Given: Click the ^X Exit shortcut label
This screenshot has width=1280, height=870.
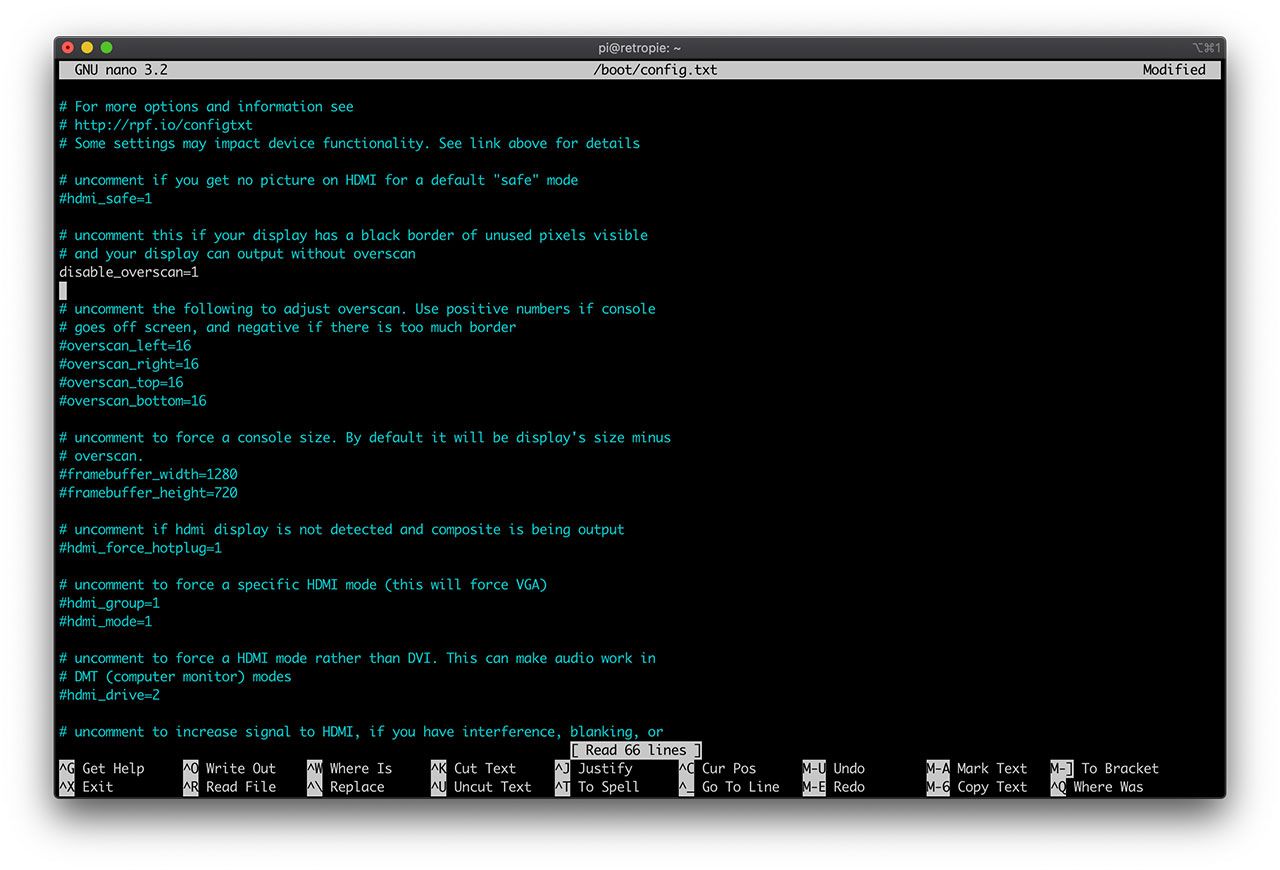Looking at the screenshot, I should (x=87, y=787).
